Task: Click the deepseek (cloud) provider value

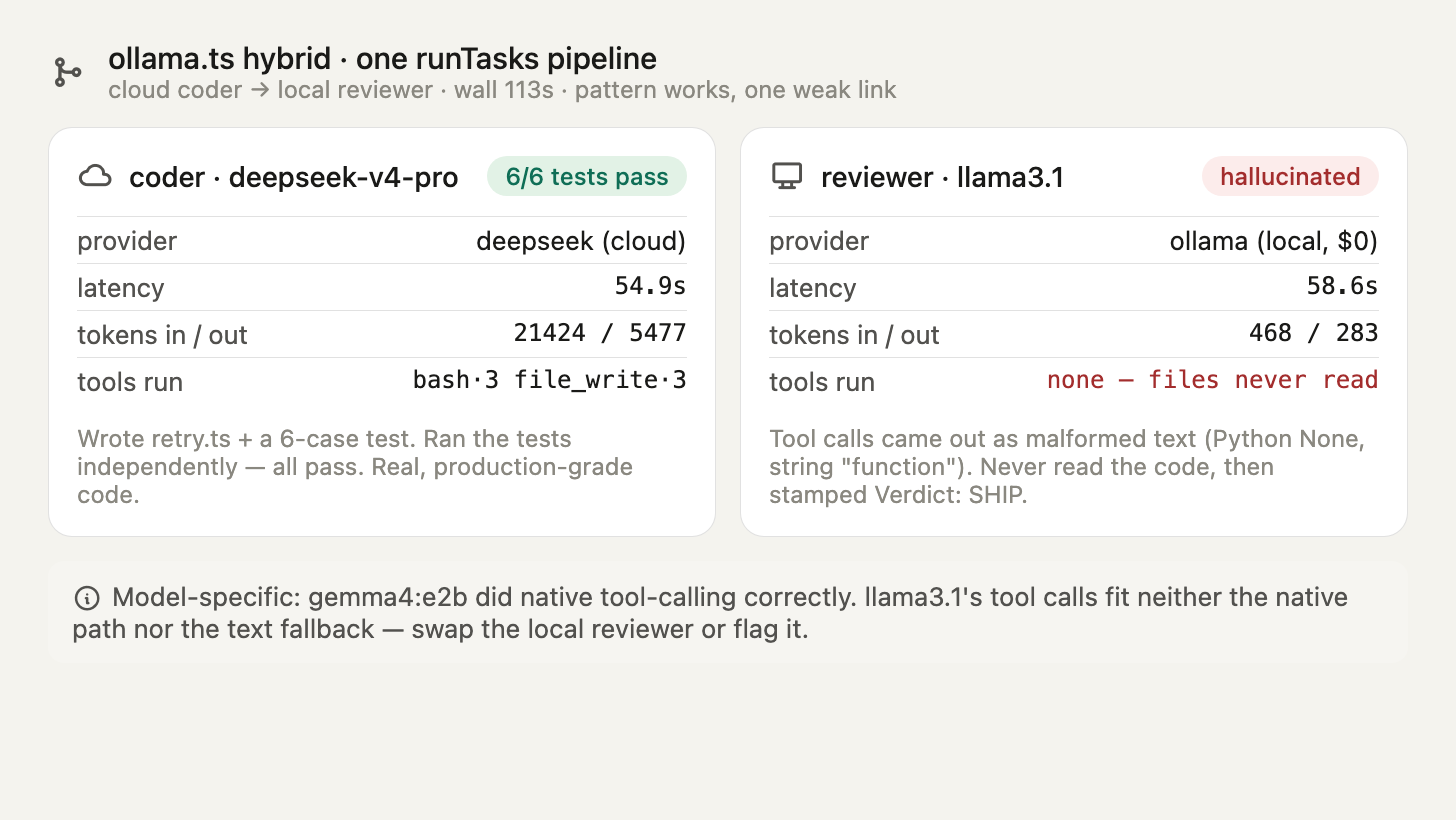Action: click(x=581, y=241)
